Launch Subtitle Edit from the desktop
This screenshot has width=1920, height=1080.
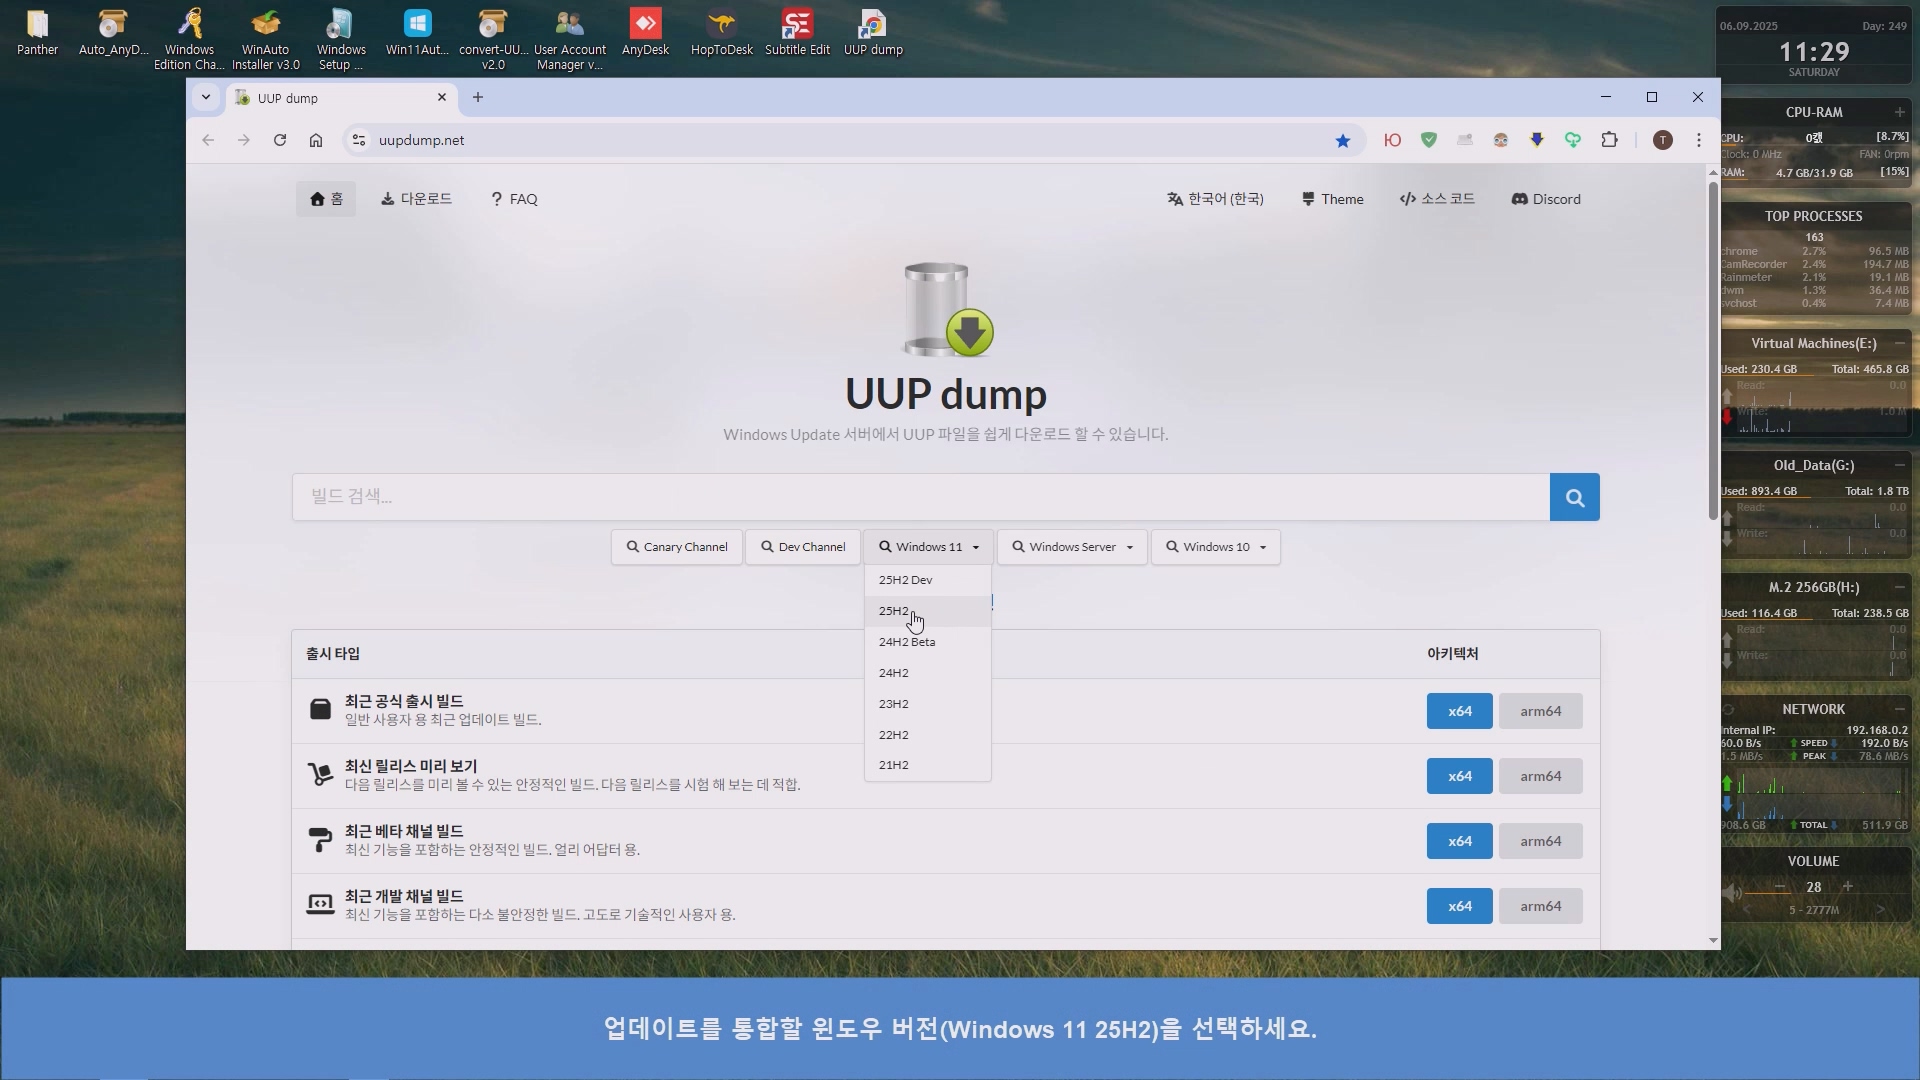[797, 33]
